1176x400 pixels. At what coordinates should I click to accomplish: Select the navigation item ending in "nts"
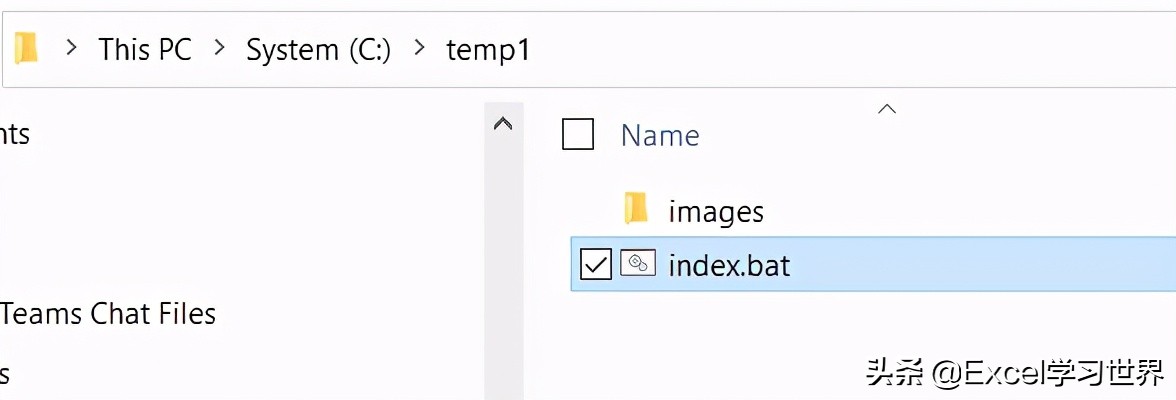pyautogui.click(x=15, y=134)
